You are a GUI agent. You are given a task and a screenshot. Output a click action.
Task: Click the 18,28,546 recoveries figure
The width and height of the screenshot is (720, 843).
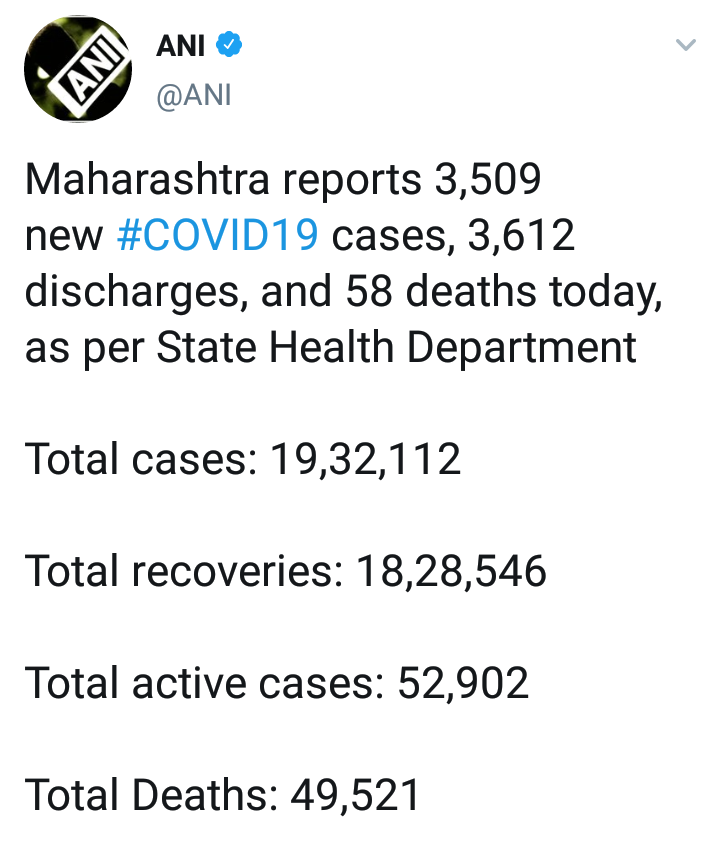coord(451,572)
